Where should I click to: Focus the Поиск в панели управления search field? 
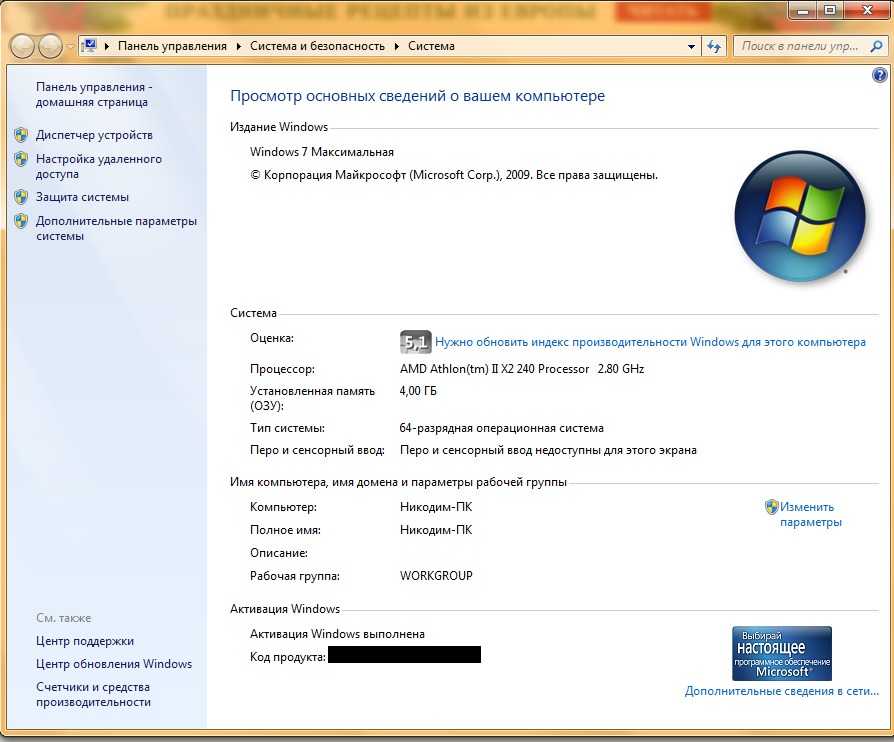point(800,46)
